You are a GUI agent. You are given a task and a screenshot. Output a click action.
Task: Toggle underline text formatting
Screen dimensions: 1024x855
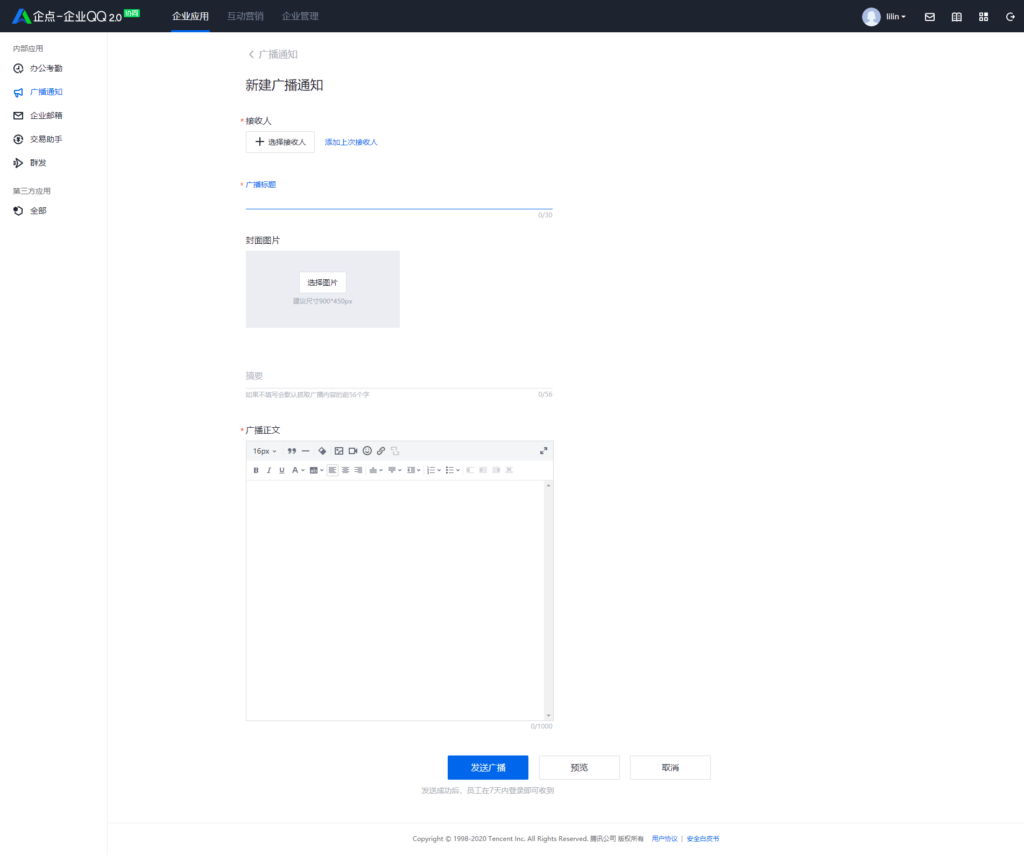coord(282,470)
